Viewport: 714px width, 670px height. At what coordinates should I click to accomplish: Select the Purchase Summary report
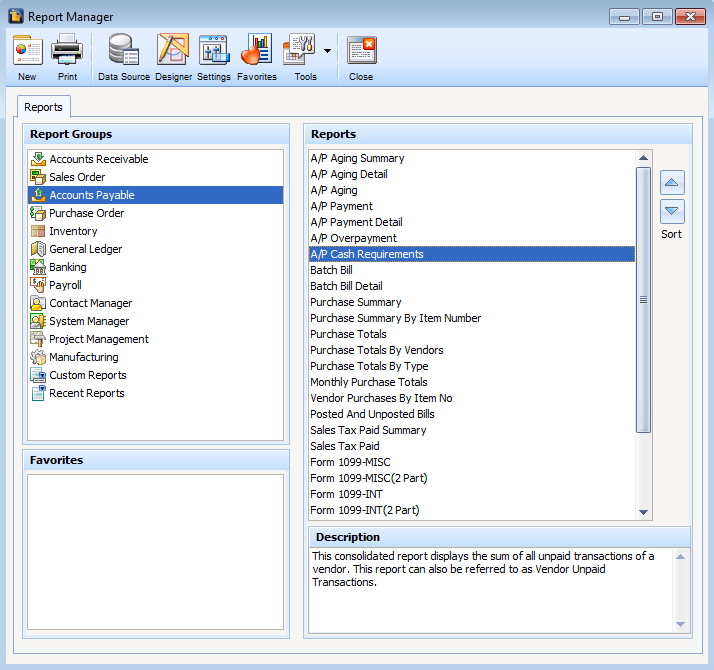(x=472, y=302)
